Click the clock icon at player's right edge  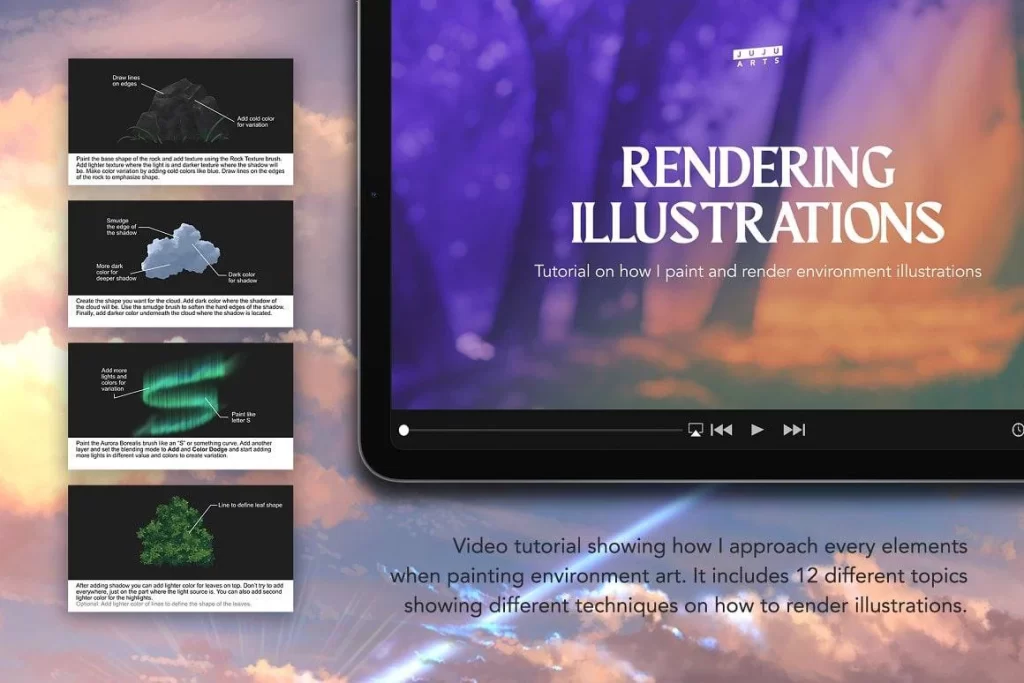1017,430
